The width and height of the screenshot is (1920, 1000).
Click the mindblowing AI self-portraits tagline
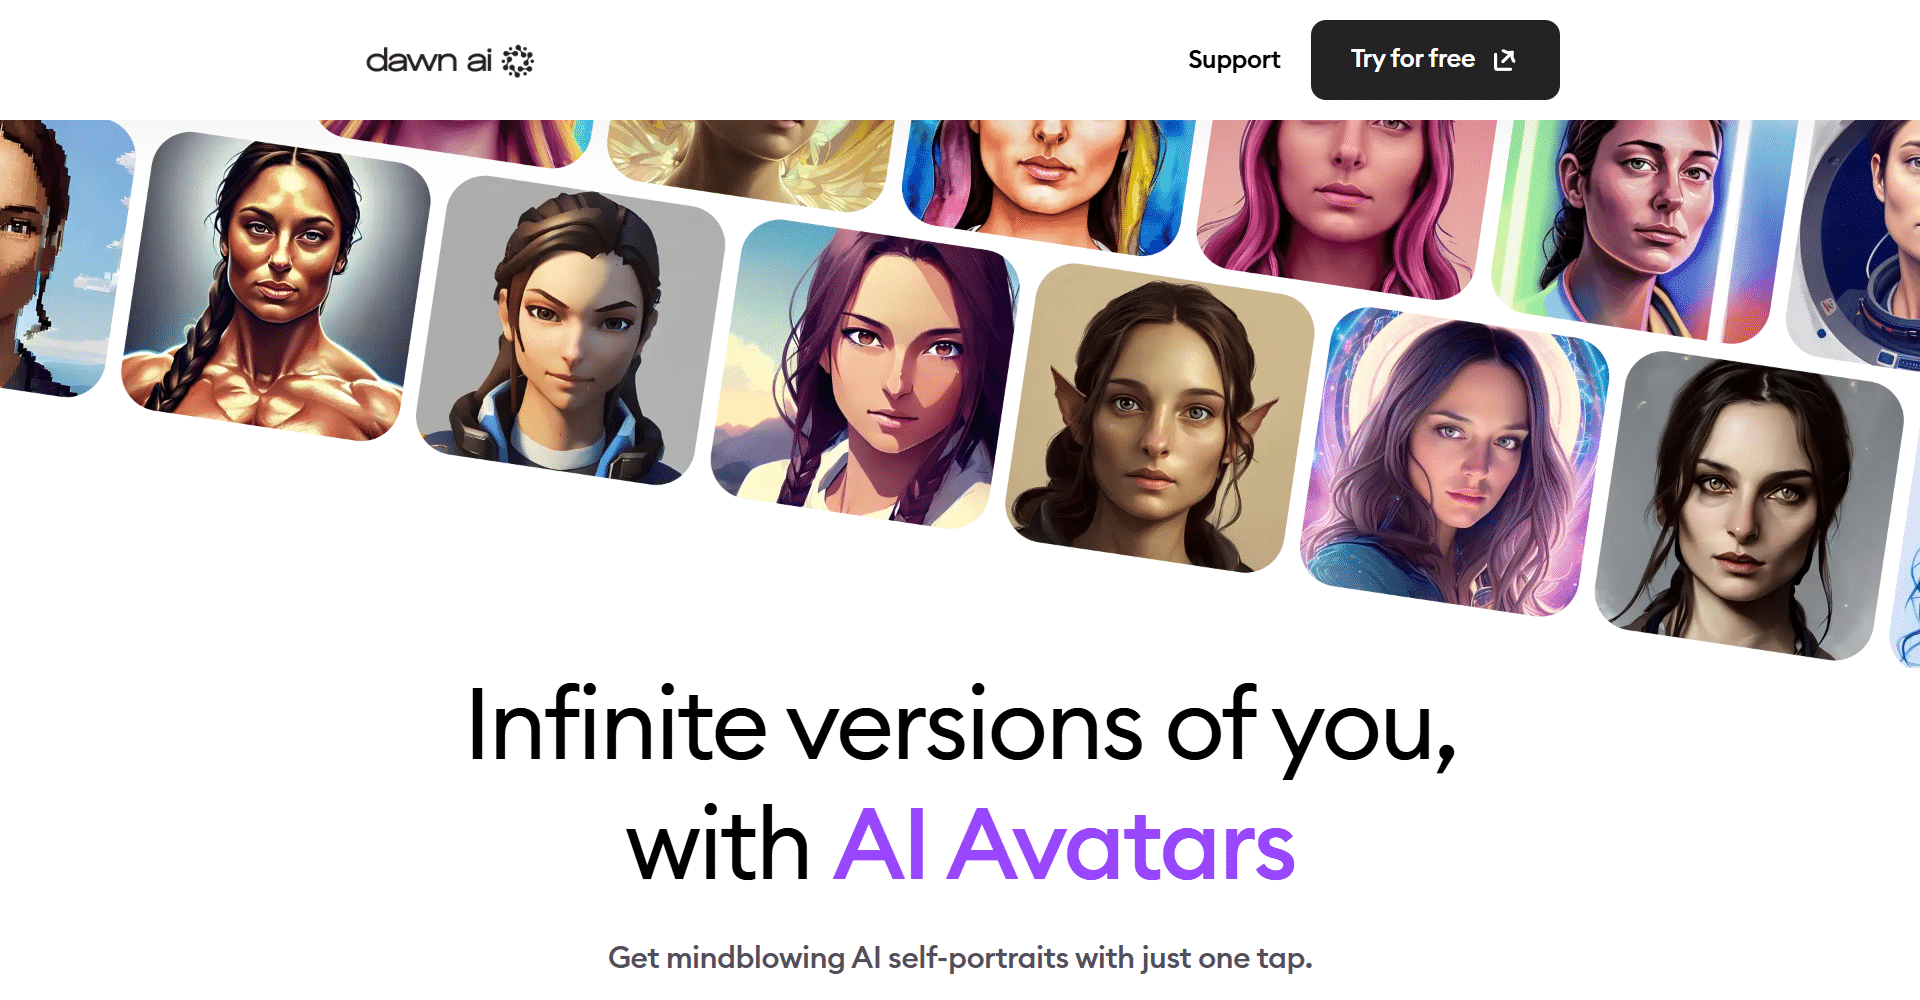pos(960,958)
